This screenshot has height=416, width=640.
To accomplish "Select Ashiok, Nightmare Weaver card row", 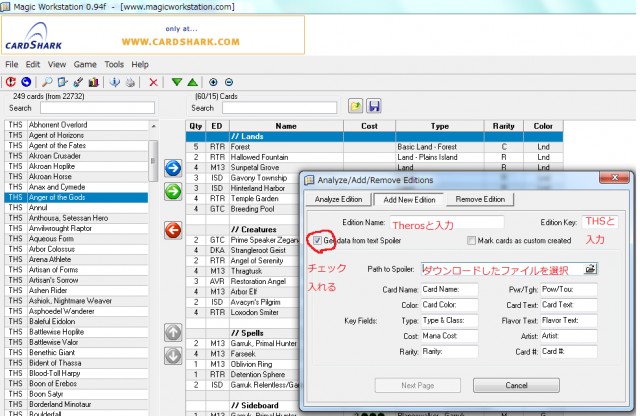I will pos(77,301).
